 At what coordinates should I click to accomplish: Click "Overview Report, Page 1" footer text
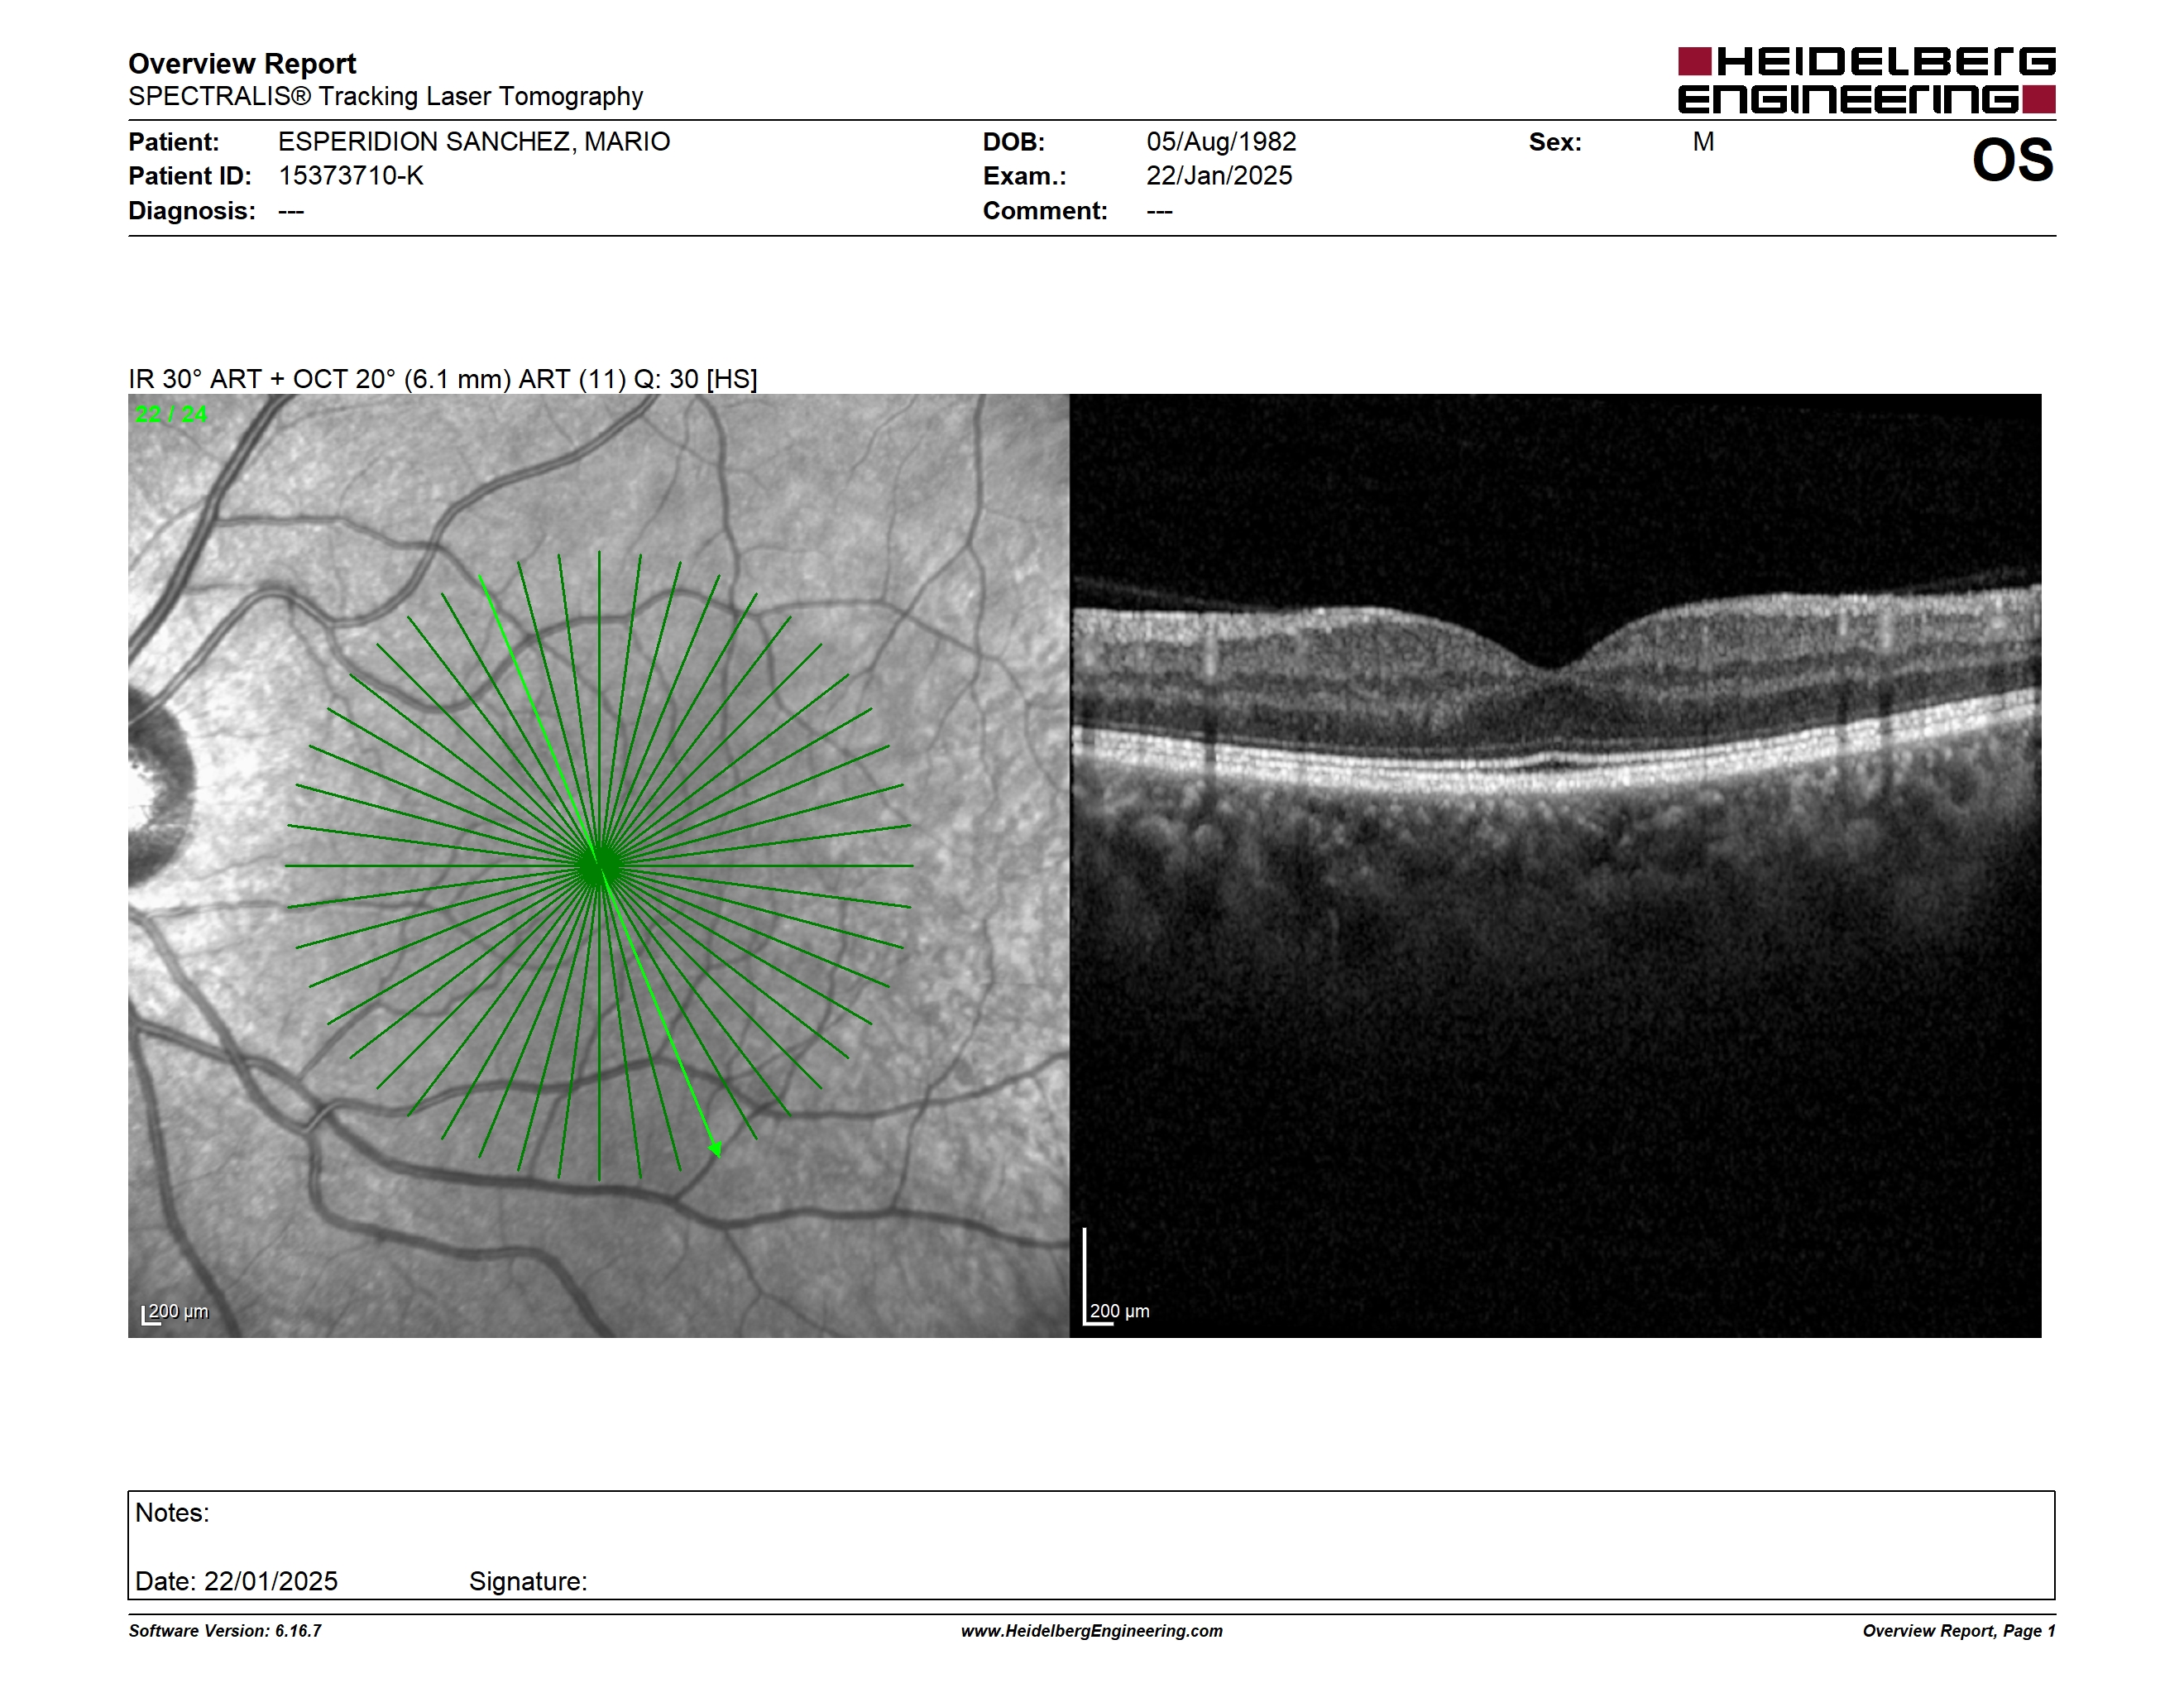tap(1958, 1631)
